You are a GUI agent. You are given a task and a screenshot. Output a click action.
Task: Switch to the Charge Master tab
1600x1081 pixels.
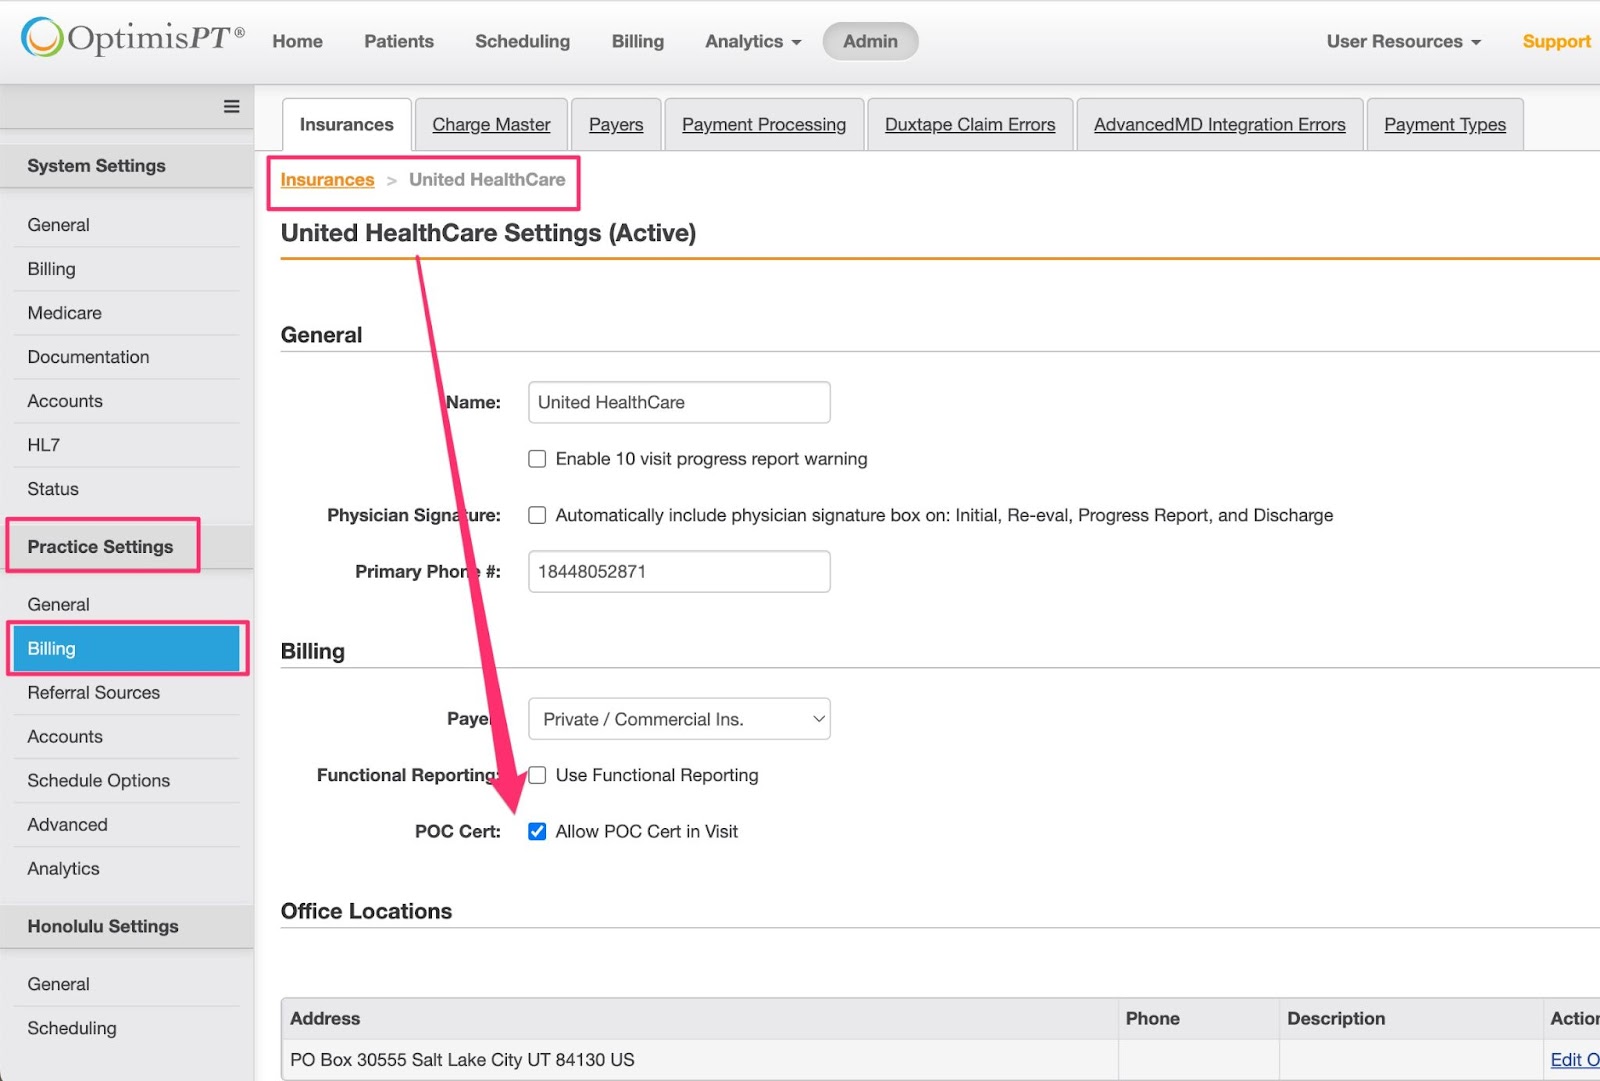pyautogui.click(x=491, y=124)
